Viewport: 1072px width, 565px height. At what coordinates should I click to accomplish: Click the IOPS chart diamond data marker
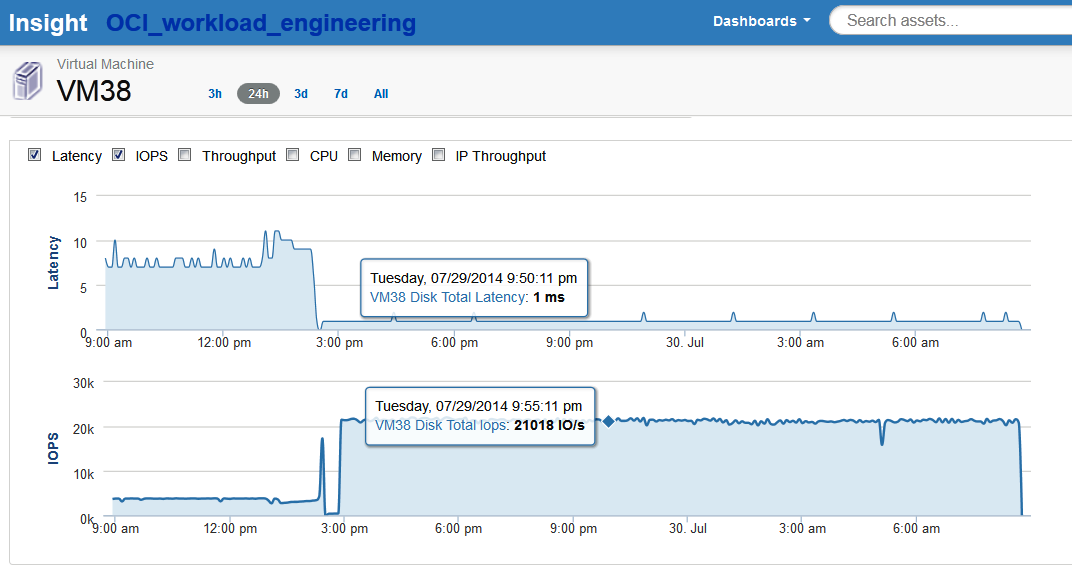607,422
